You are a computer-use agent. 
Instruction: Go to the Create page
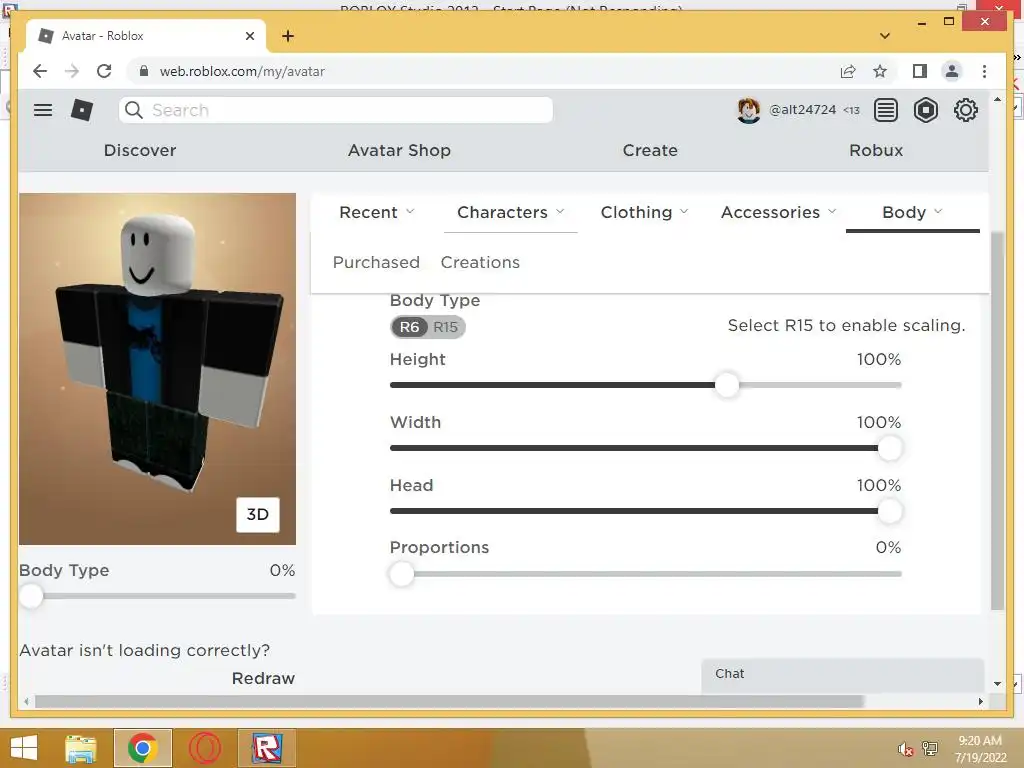[650, 150]
